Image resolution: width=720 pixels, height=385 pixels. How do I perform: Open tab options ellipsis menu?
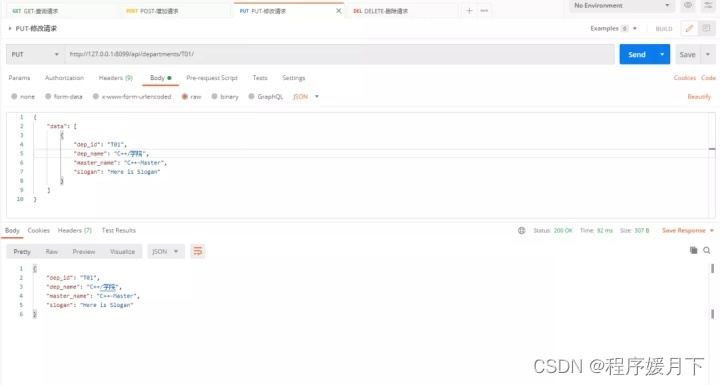point(484,11)
